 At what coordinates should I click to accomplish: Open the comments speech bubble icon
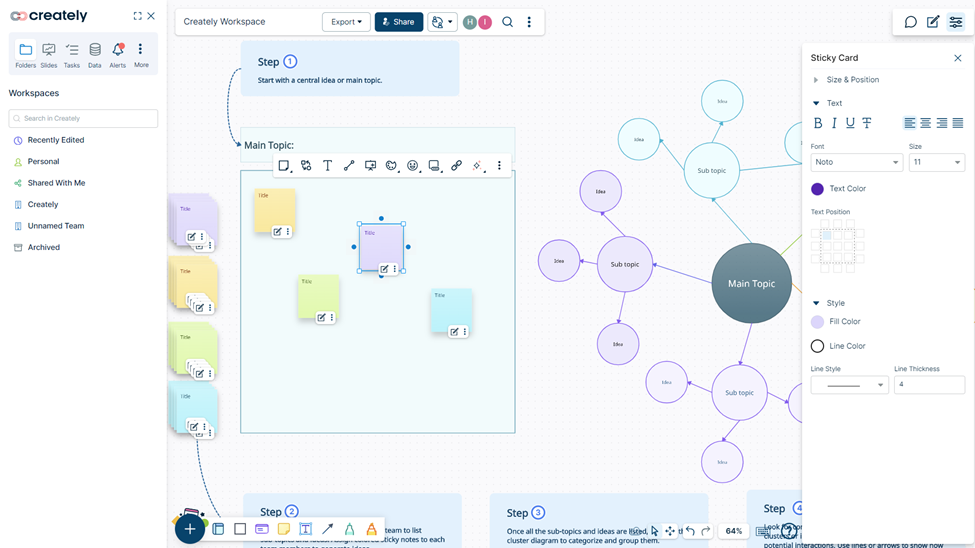(910, 22)
